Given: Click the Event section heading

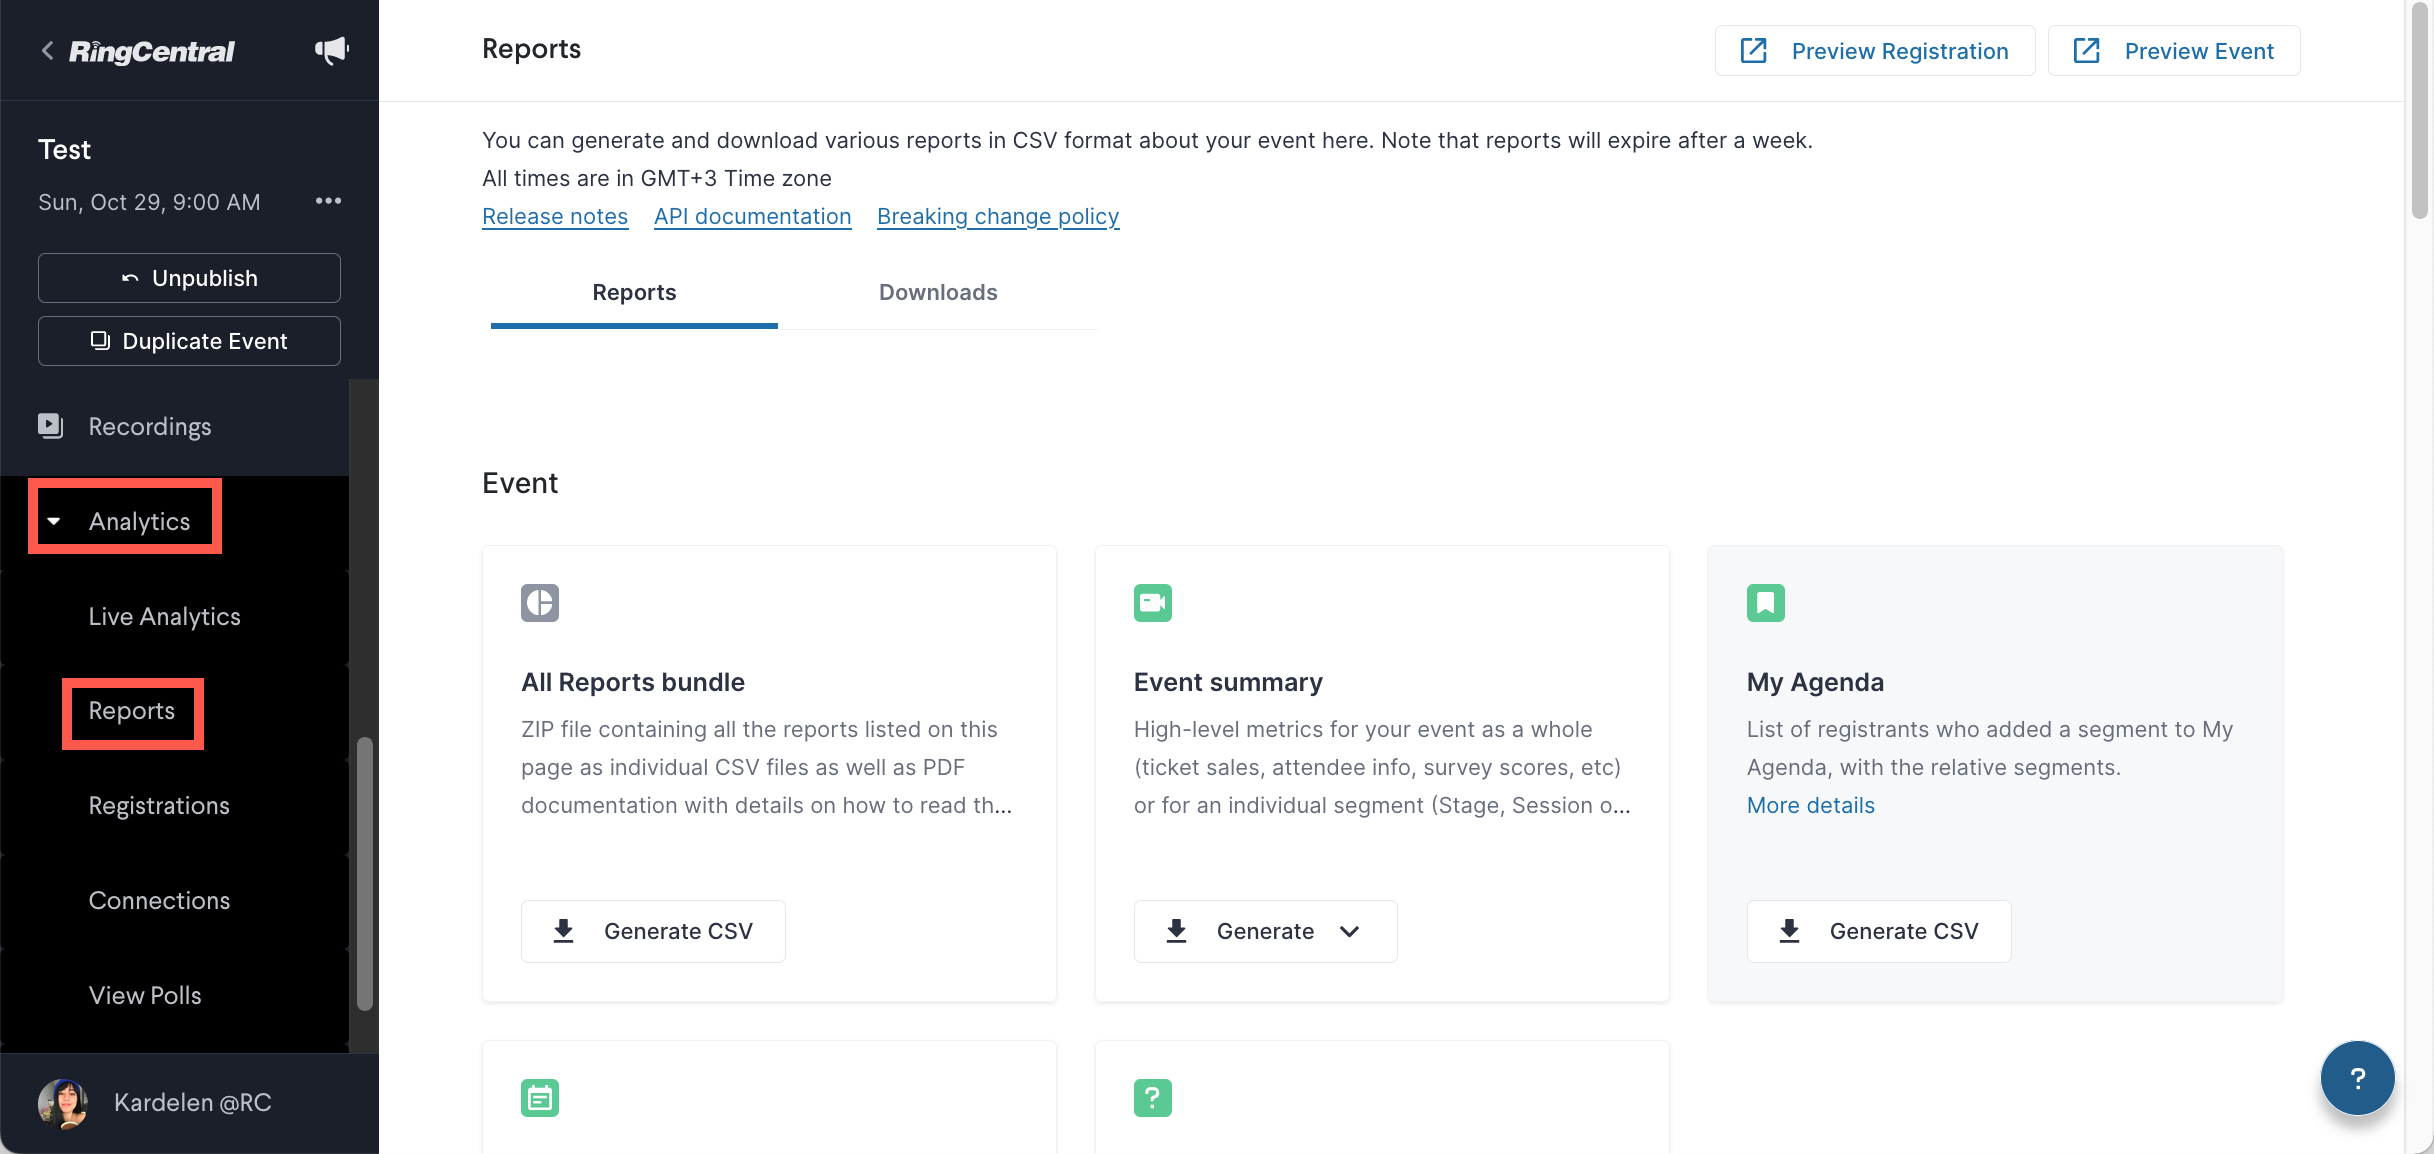Looking at the screenshot, I should click(520, 483).
